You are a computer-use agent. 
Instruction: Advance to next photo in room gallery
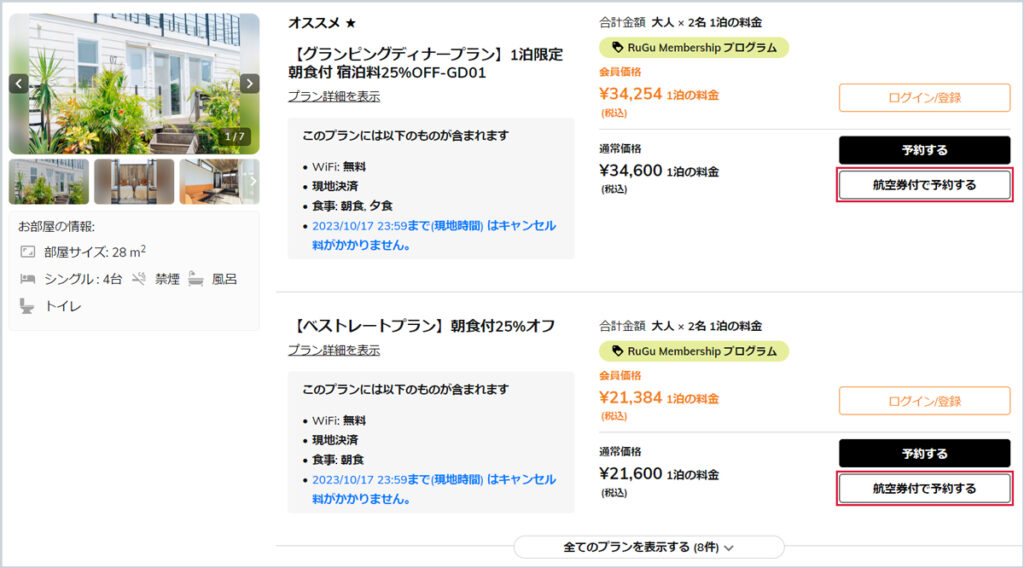(x=249, y=83)
